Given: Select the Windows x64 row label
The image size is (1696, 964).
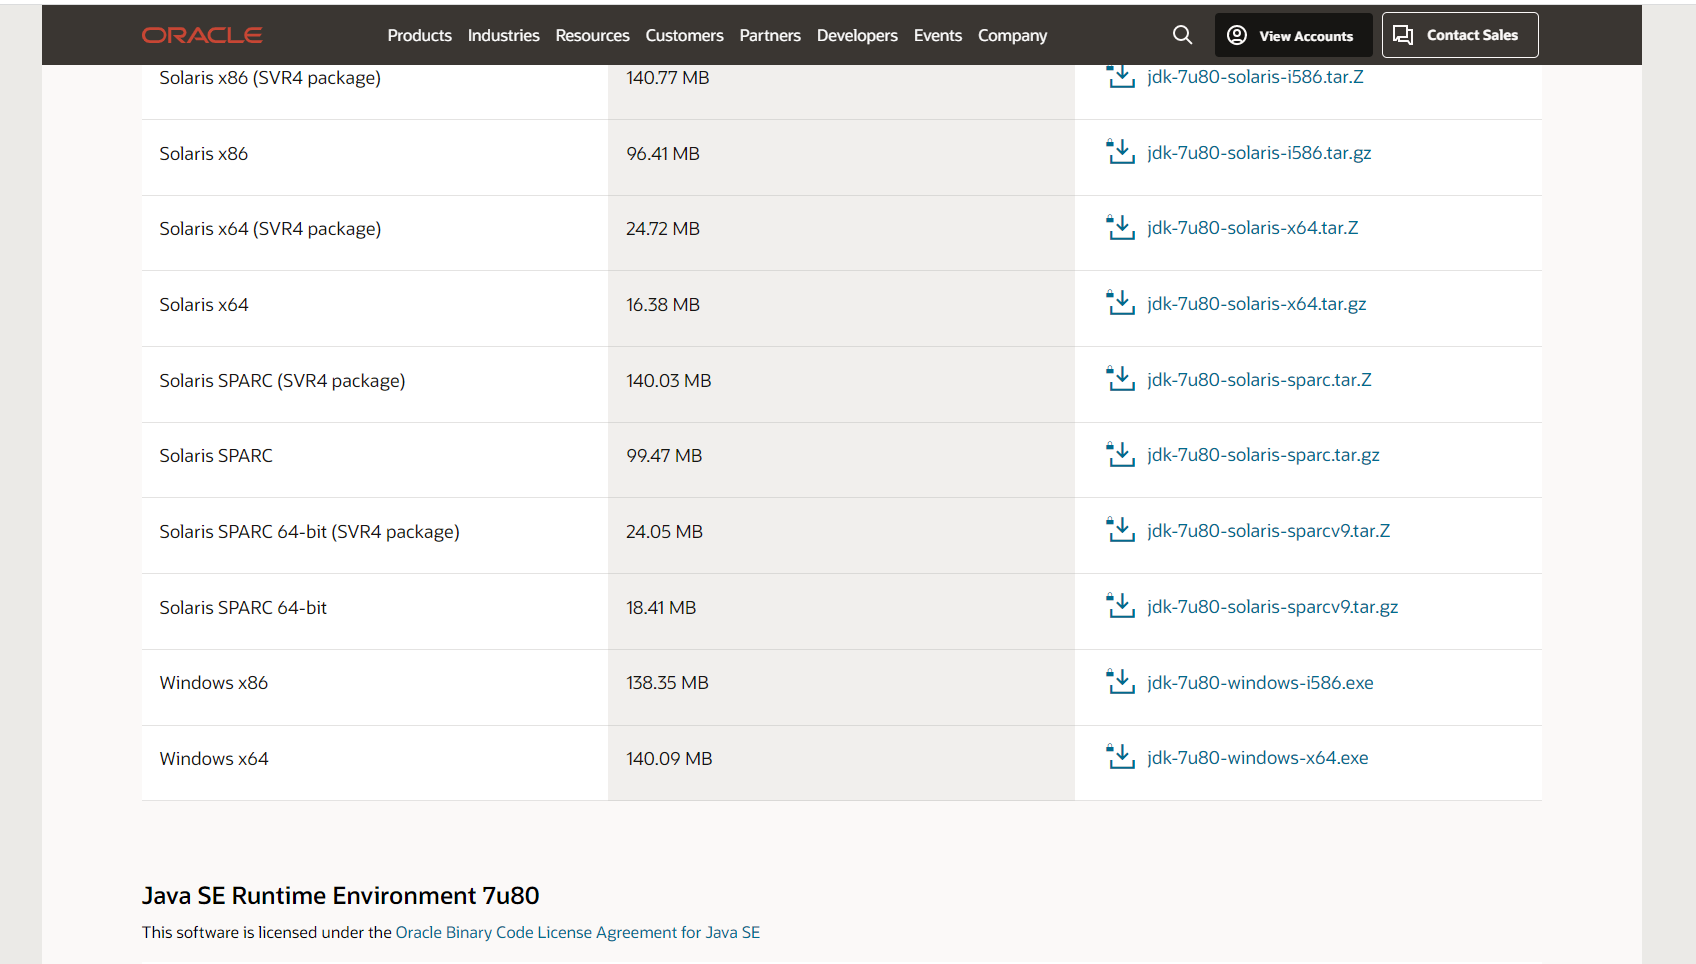Looking at the screenshot, I should [x=214, y=759].
